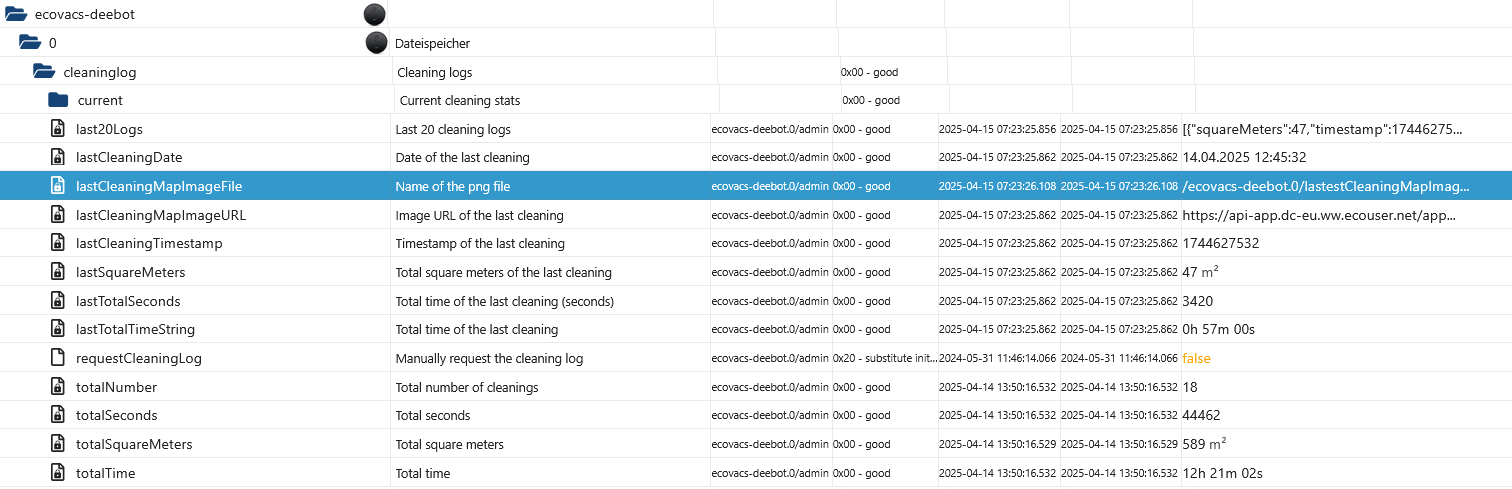Click the 'Cleaning logs' description

pyautogui.click(x=435, y=72)
